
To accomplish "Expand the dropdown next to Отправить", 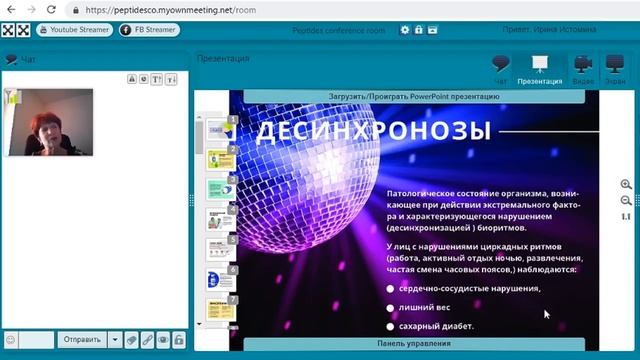I will click(x=115, y=340).
